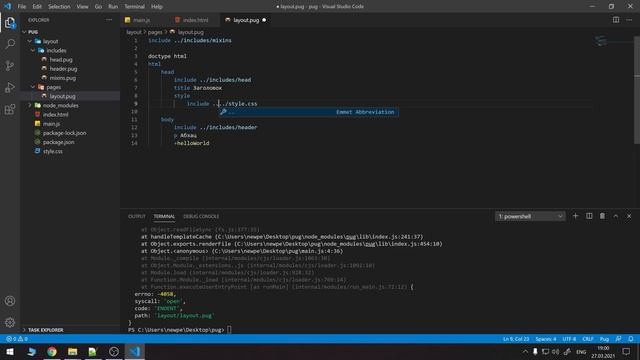Switch to the main.js editor tab

pos(141,20)
